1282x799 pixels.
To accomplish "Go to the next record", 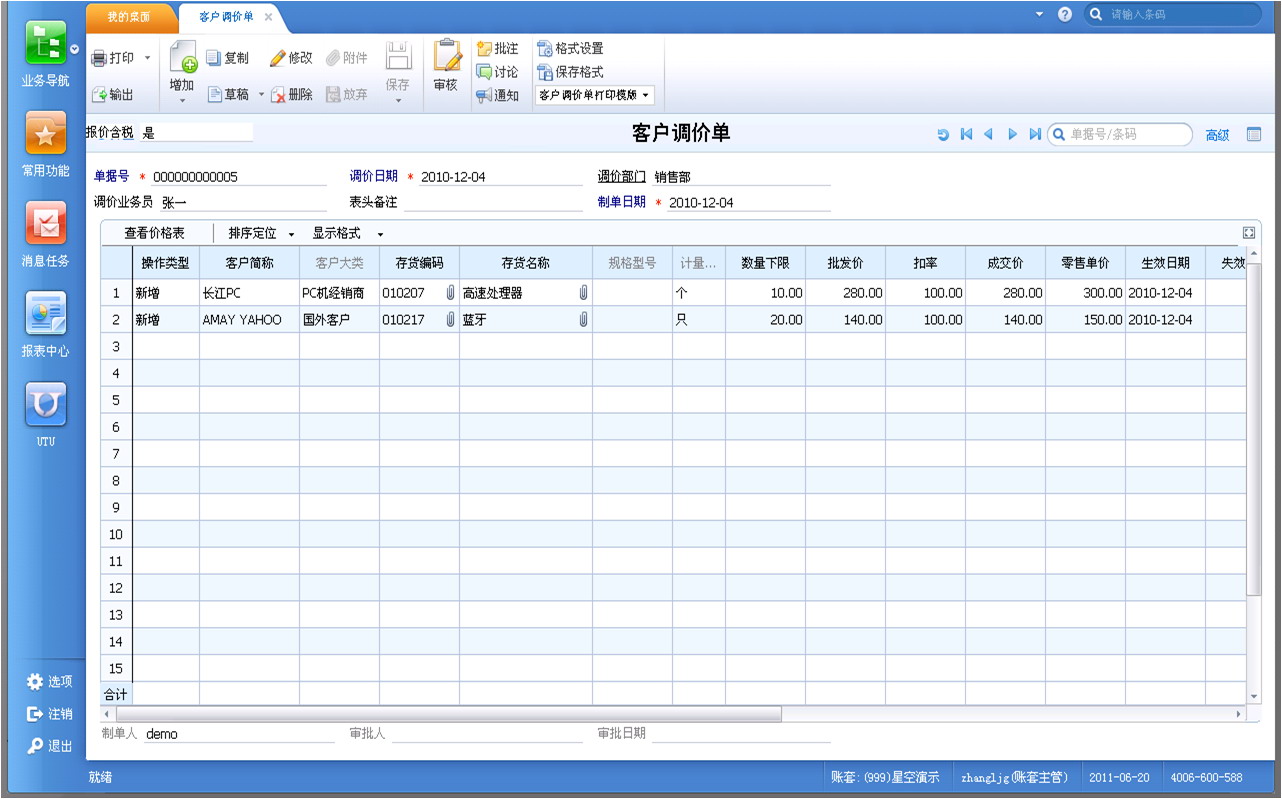I will pos(1012,134).
